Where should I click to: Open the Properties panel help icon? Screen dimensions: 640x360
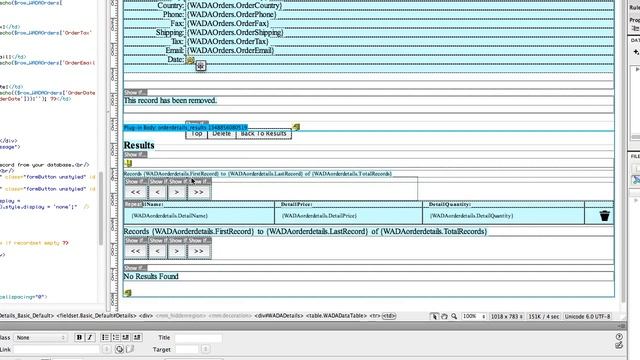click(x=619, y=337)
